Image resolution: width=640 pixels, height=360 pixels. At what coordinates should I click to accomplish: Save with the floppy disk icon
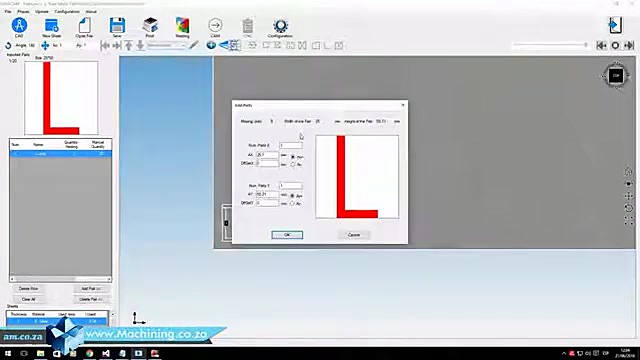click(117, 26)
